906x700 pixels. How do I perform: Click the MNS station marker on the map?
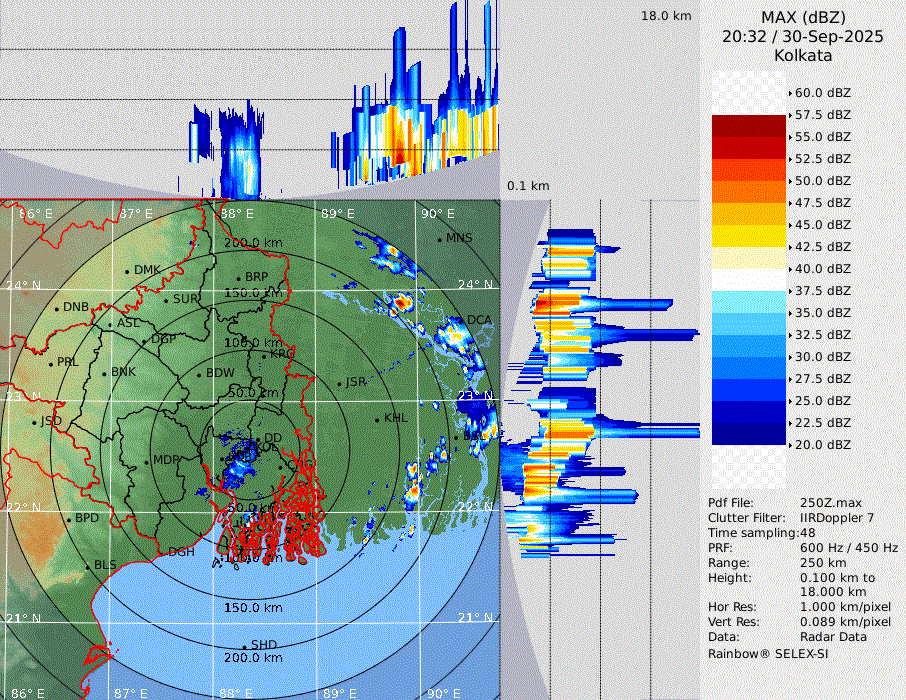pos(440,239)
